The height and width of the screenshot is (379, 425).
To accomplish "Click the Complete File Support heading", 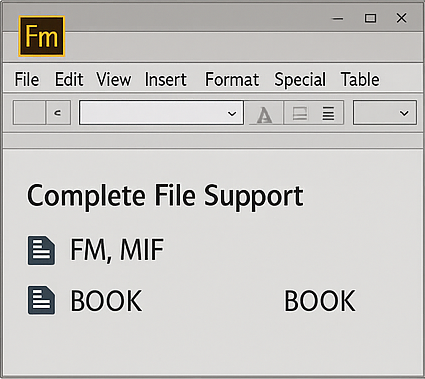I will [x=165, y=196].
